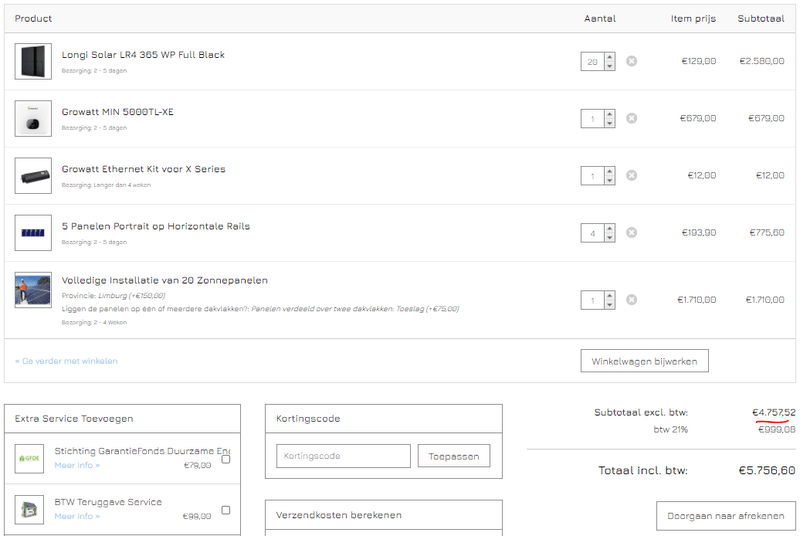The height and width of the screenshot is (536, 800).
Task: Remove Longi Solar LR4 365 WP from cart
Action: [631, 61]
